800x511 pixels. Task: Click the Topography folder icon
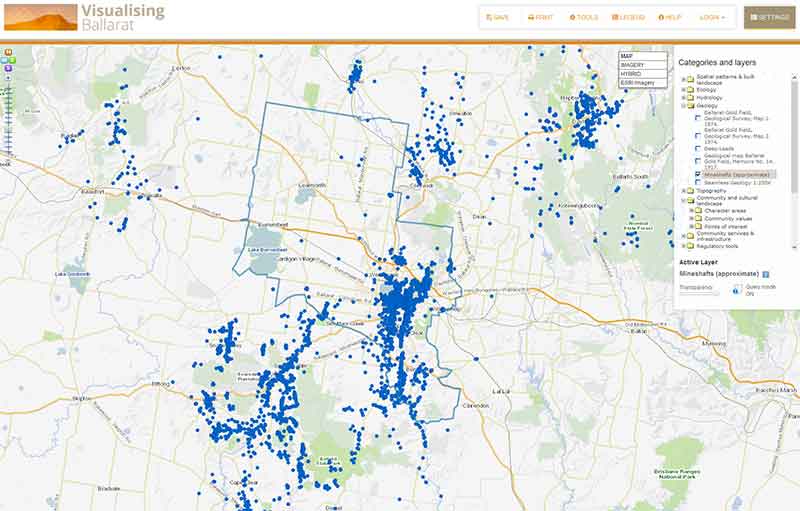point(690,191)
